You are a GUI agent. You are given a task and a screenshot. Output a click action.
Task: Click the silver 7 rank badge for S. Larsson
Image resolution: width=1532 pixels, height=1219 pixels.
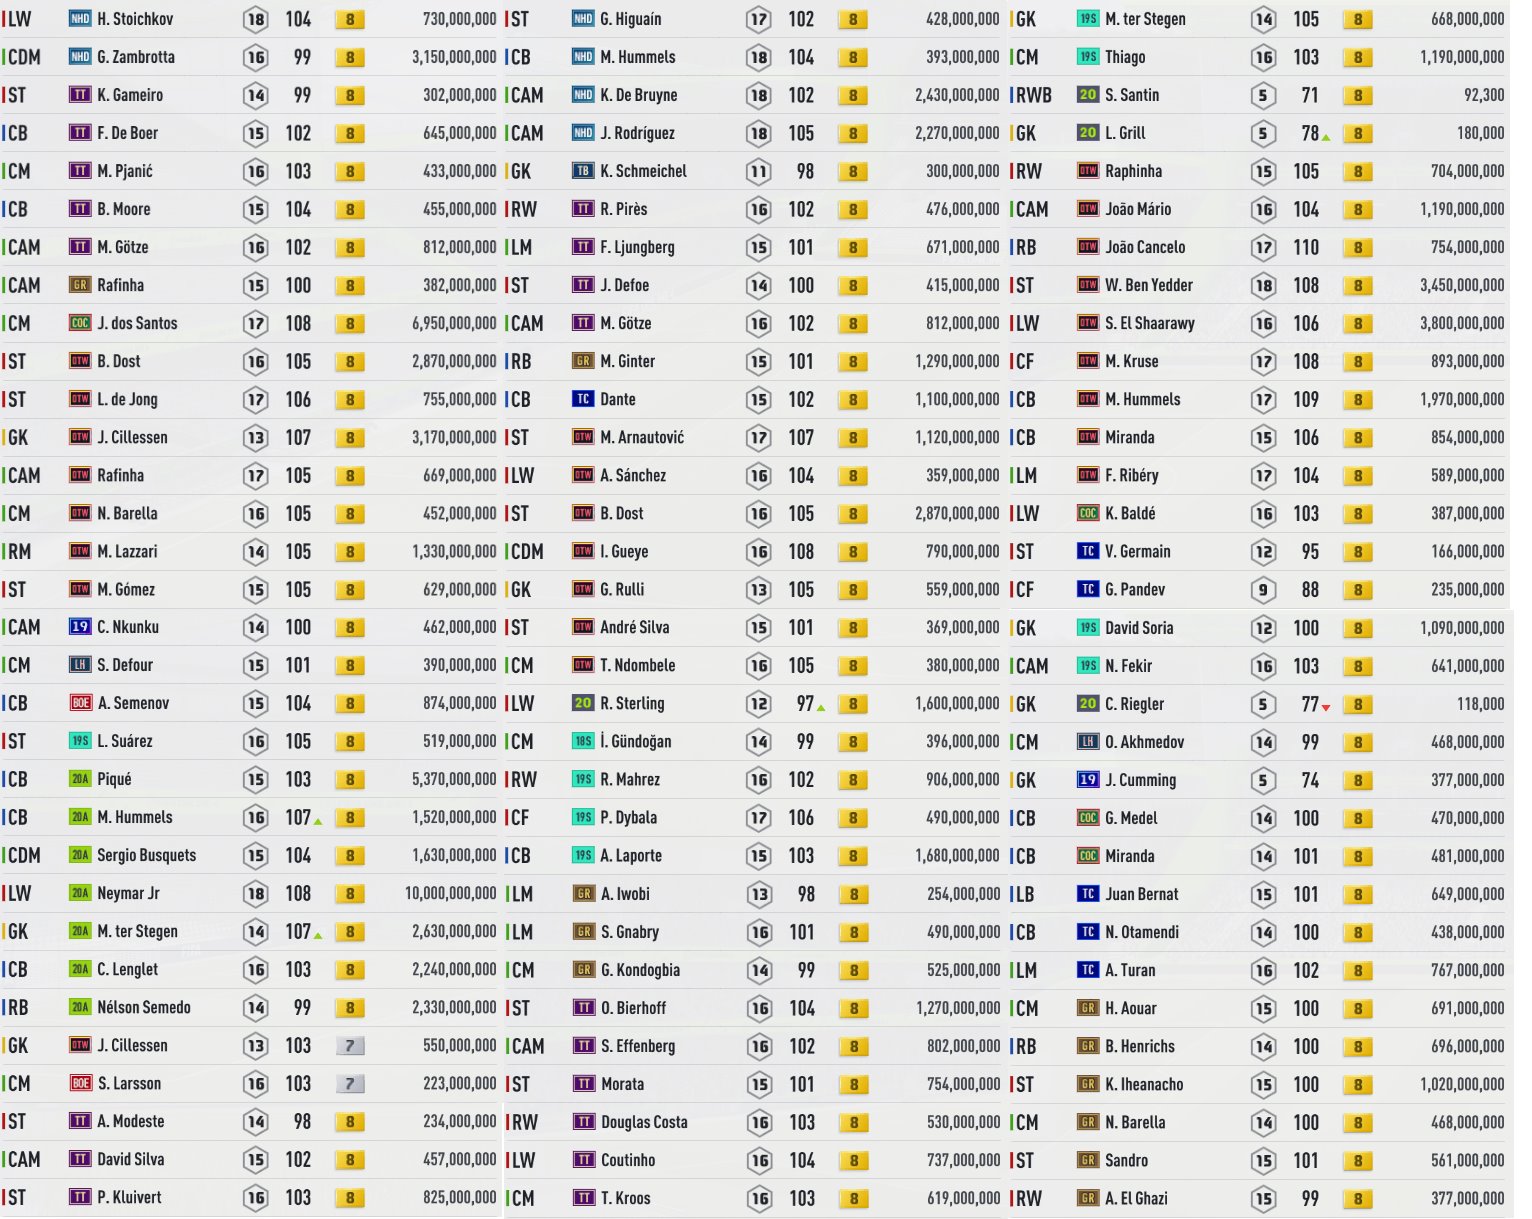[x=349, y=1084]
